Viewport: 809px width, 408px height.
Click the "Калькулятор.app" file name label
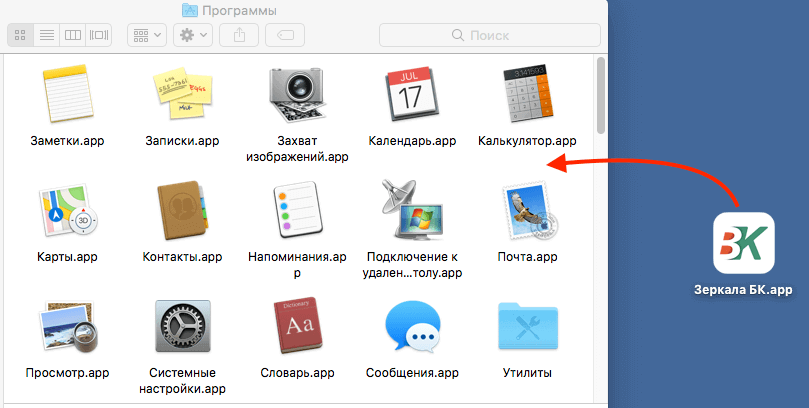[x=527, y=141]
